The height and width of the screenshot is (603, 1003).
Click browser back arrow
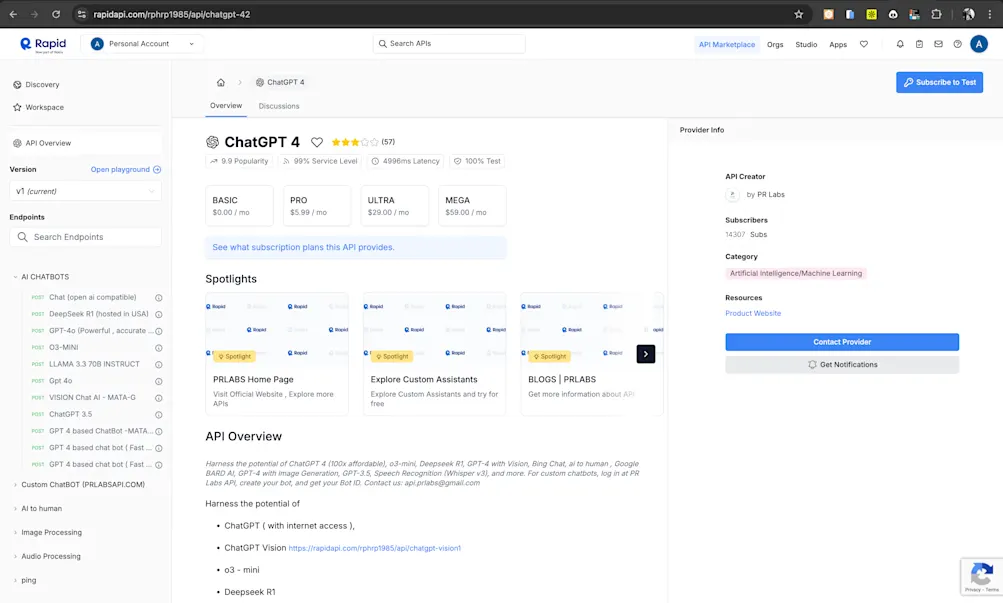(13, 14)
